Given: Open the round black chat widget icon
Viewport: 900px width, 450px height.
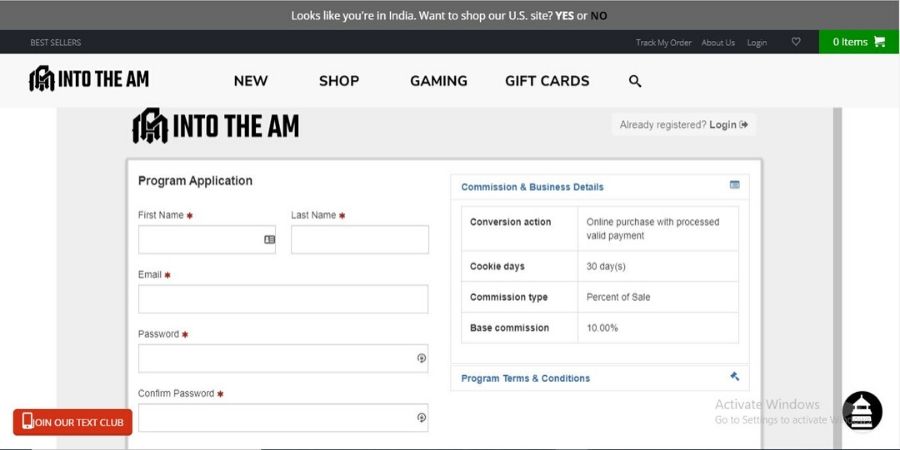Looking at the screenshot, I should click(x=862, y=411).
